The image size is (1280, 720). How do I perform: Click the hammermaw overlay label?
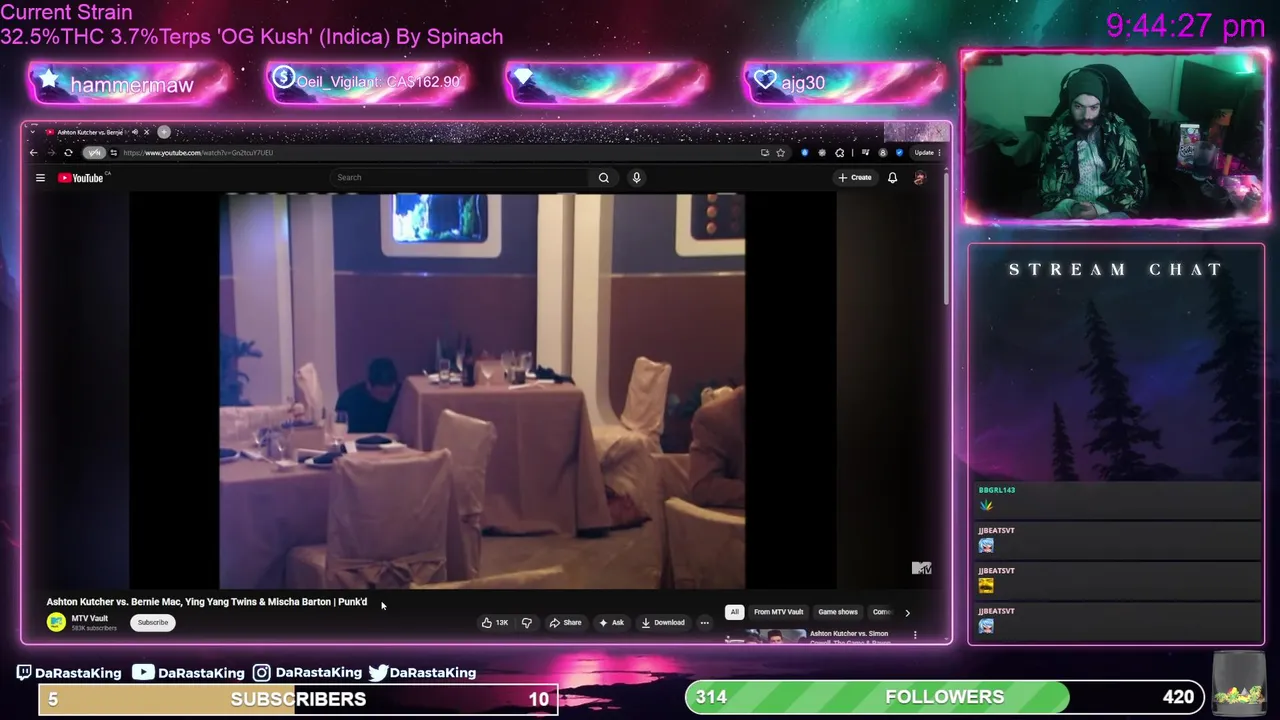tap(131, 85)
